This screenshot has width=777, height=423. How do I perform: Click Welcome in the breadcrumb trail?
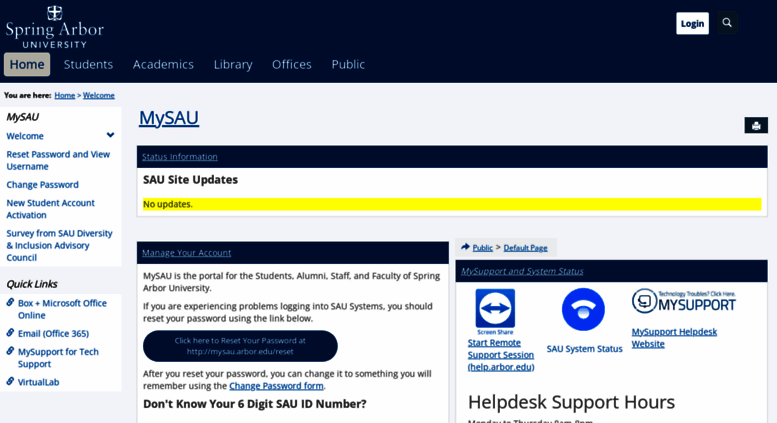point(99,96)
